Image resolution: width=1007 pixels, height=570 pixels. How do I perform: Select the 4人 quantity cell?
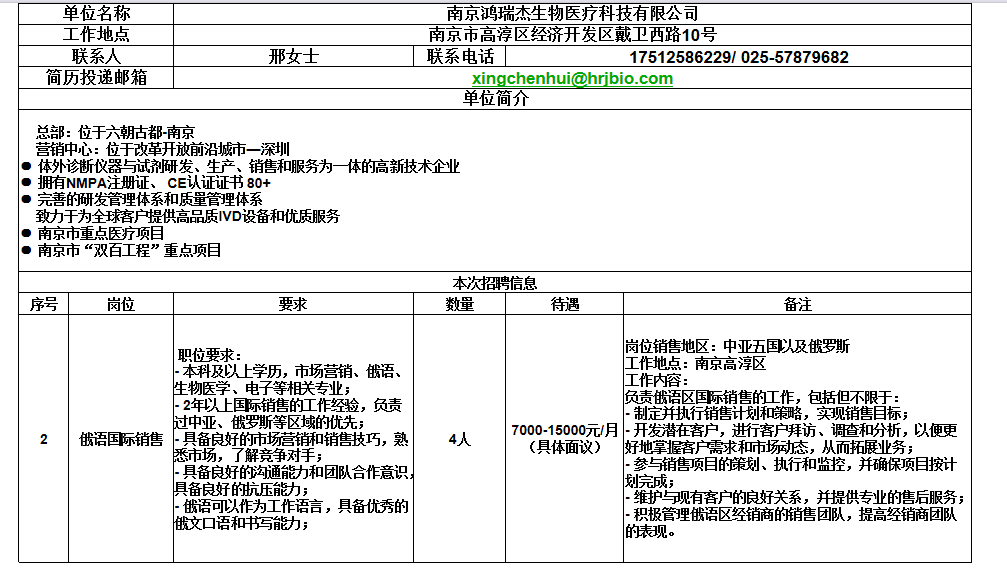click(x=459, y=439)
